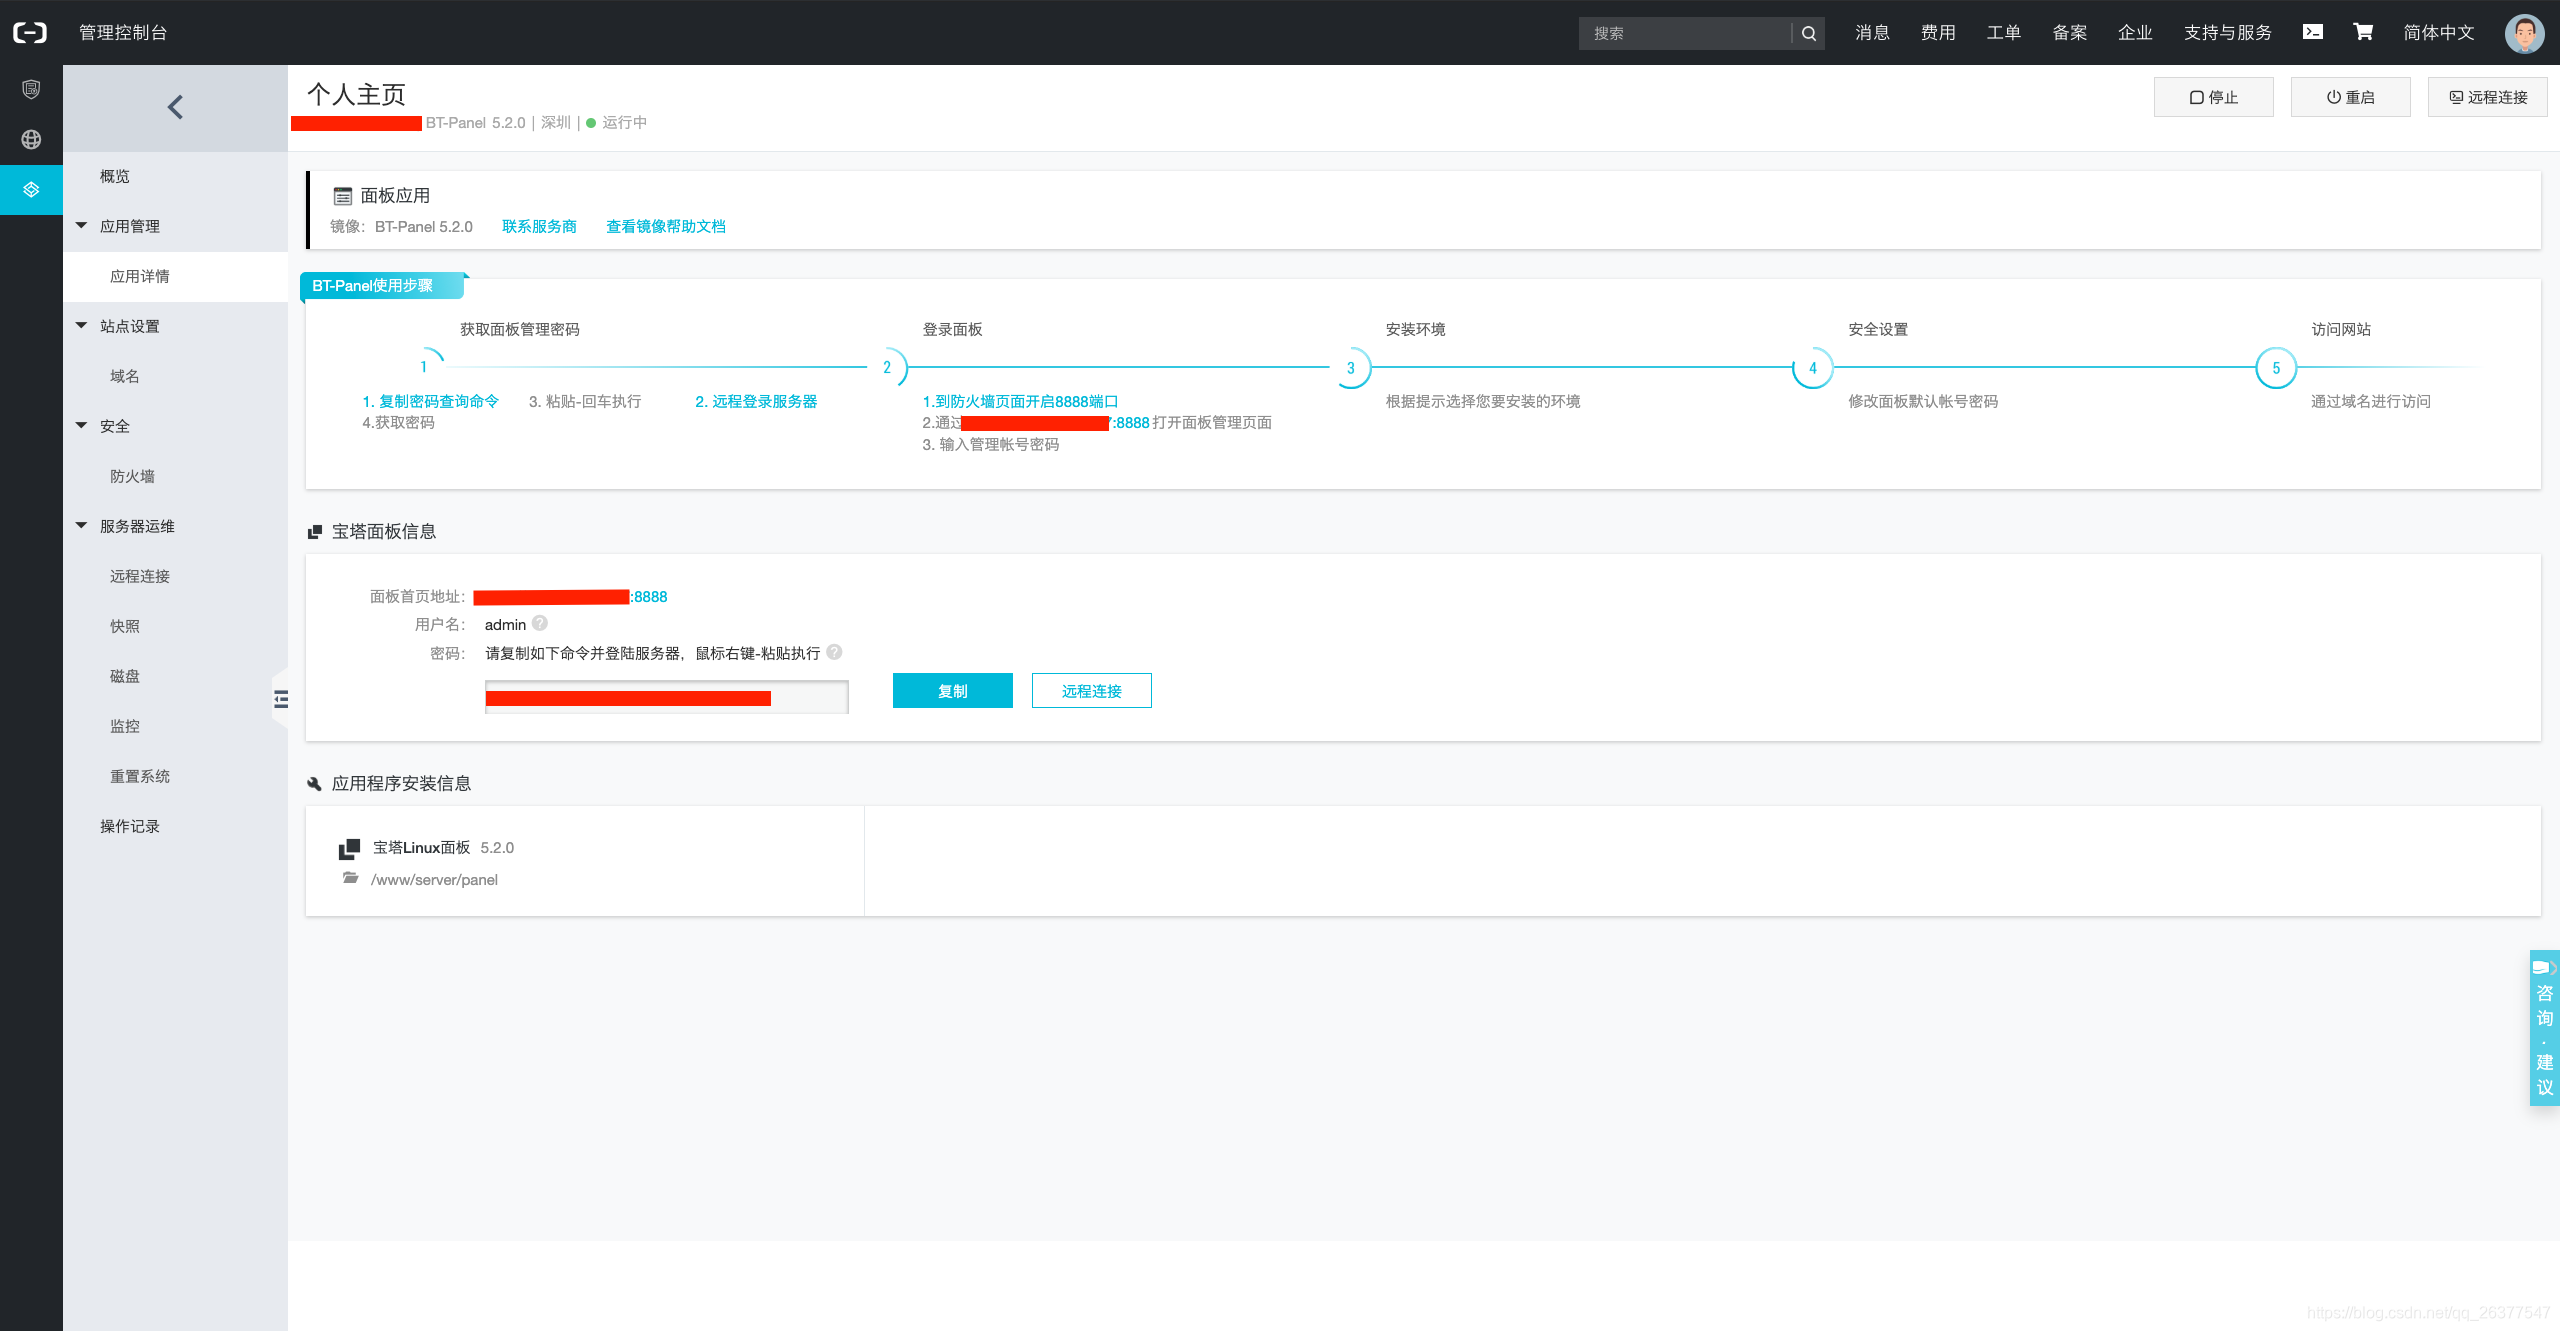Click the 远程登录服务器 step link
This screenshot has height=1331, width=2560.
pyautogui.click(x=756, y=401)
